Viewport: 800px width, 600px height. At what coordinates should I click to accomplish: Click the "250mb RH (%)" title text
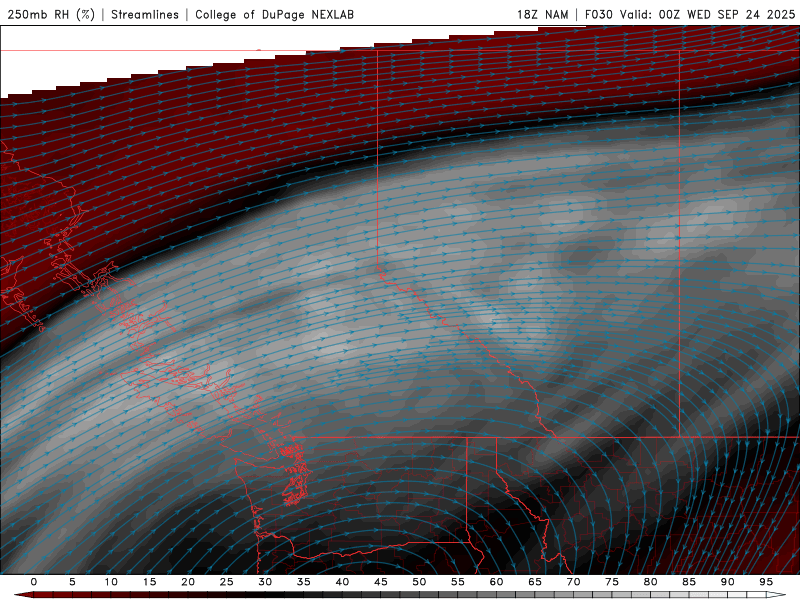(51, 14)
